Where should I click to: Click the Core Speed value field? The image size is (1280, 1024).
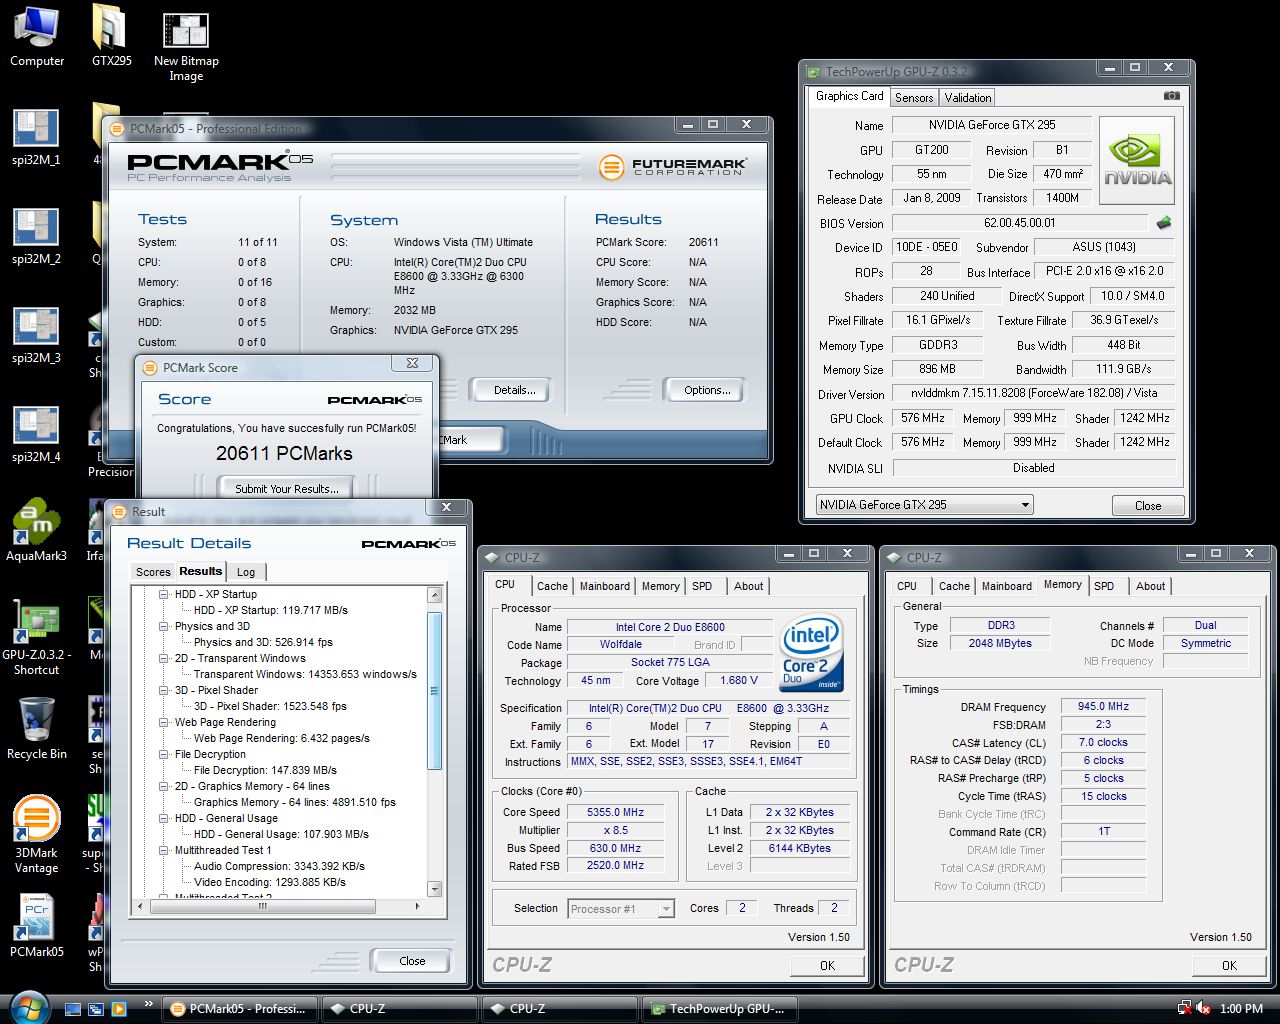(616, 812)
